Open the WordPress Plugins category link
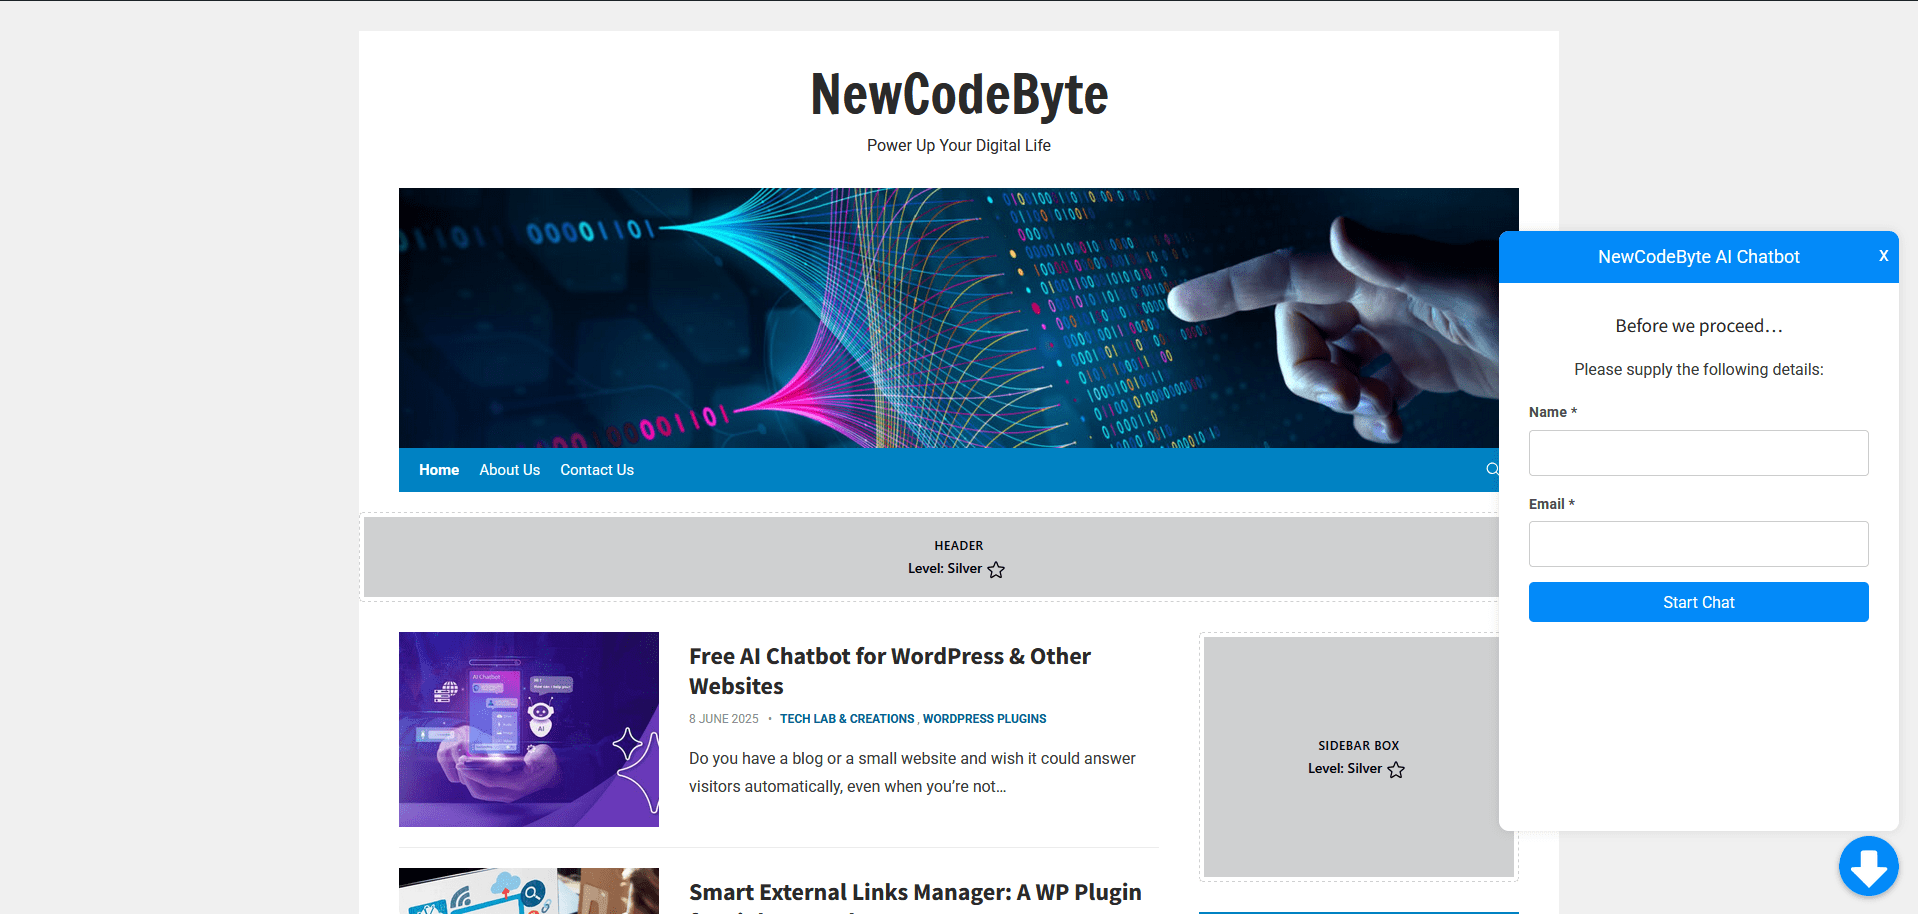This screenshot has width=1918, height=914. pos(984,719)
